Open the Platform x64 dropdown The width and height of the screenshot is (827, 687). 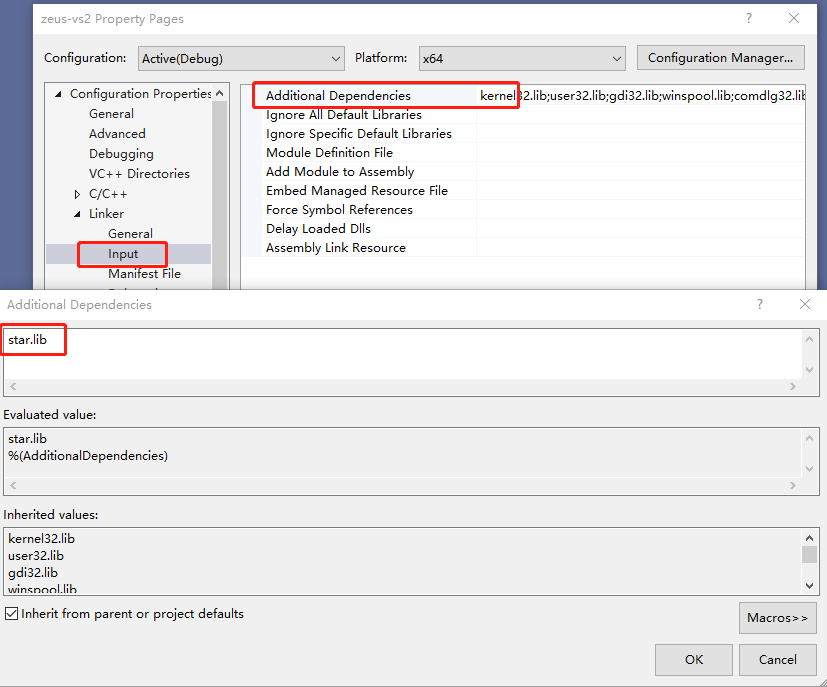[522, 58]
